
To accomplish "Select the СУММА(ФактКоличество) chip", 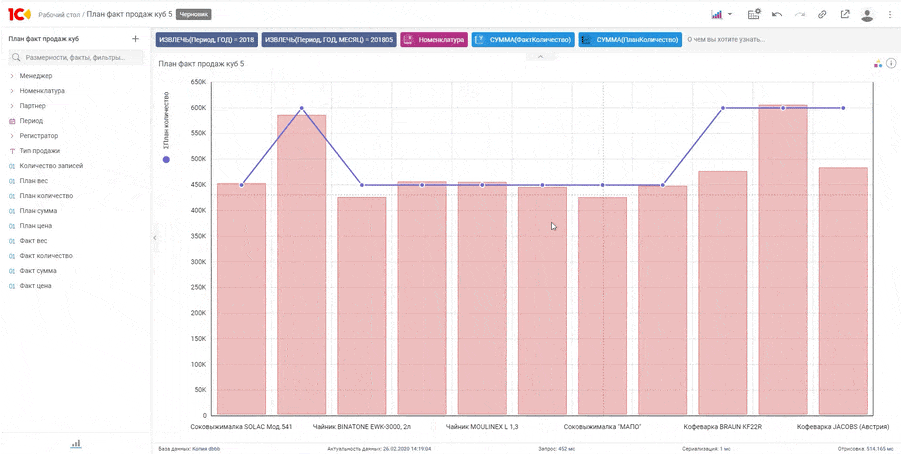I will tap(523, 39).
